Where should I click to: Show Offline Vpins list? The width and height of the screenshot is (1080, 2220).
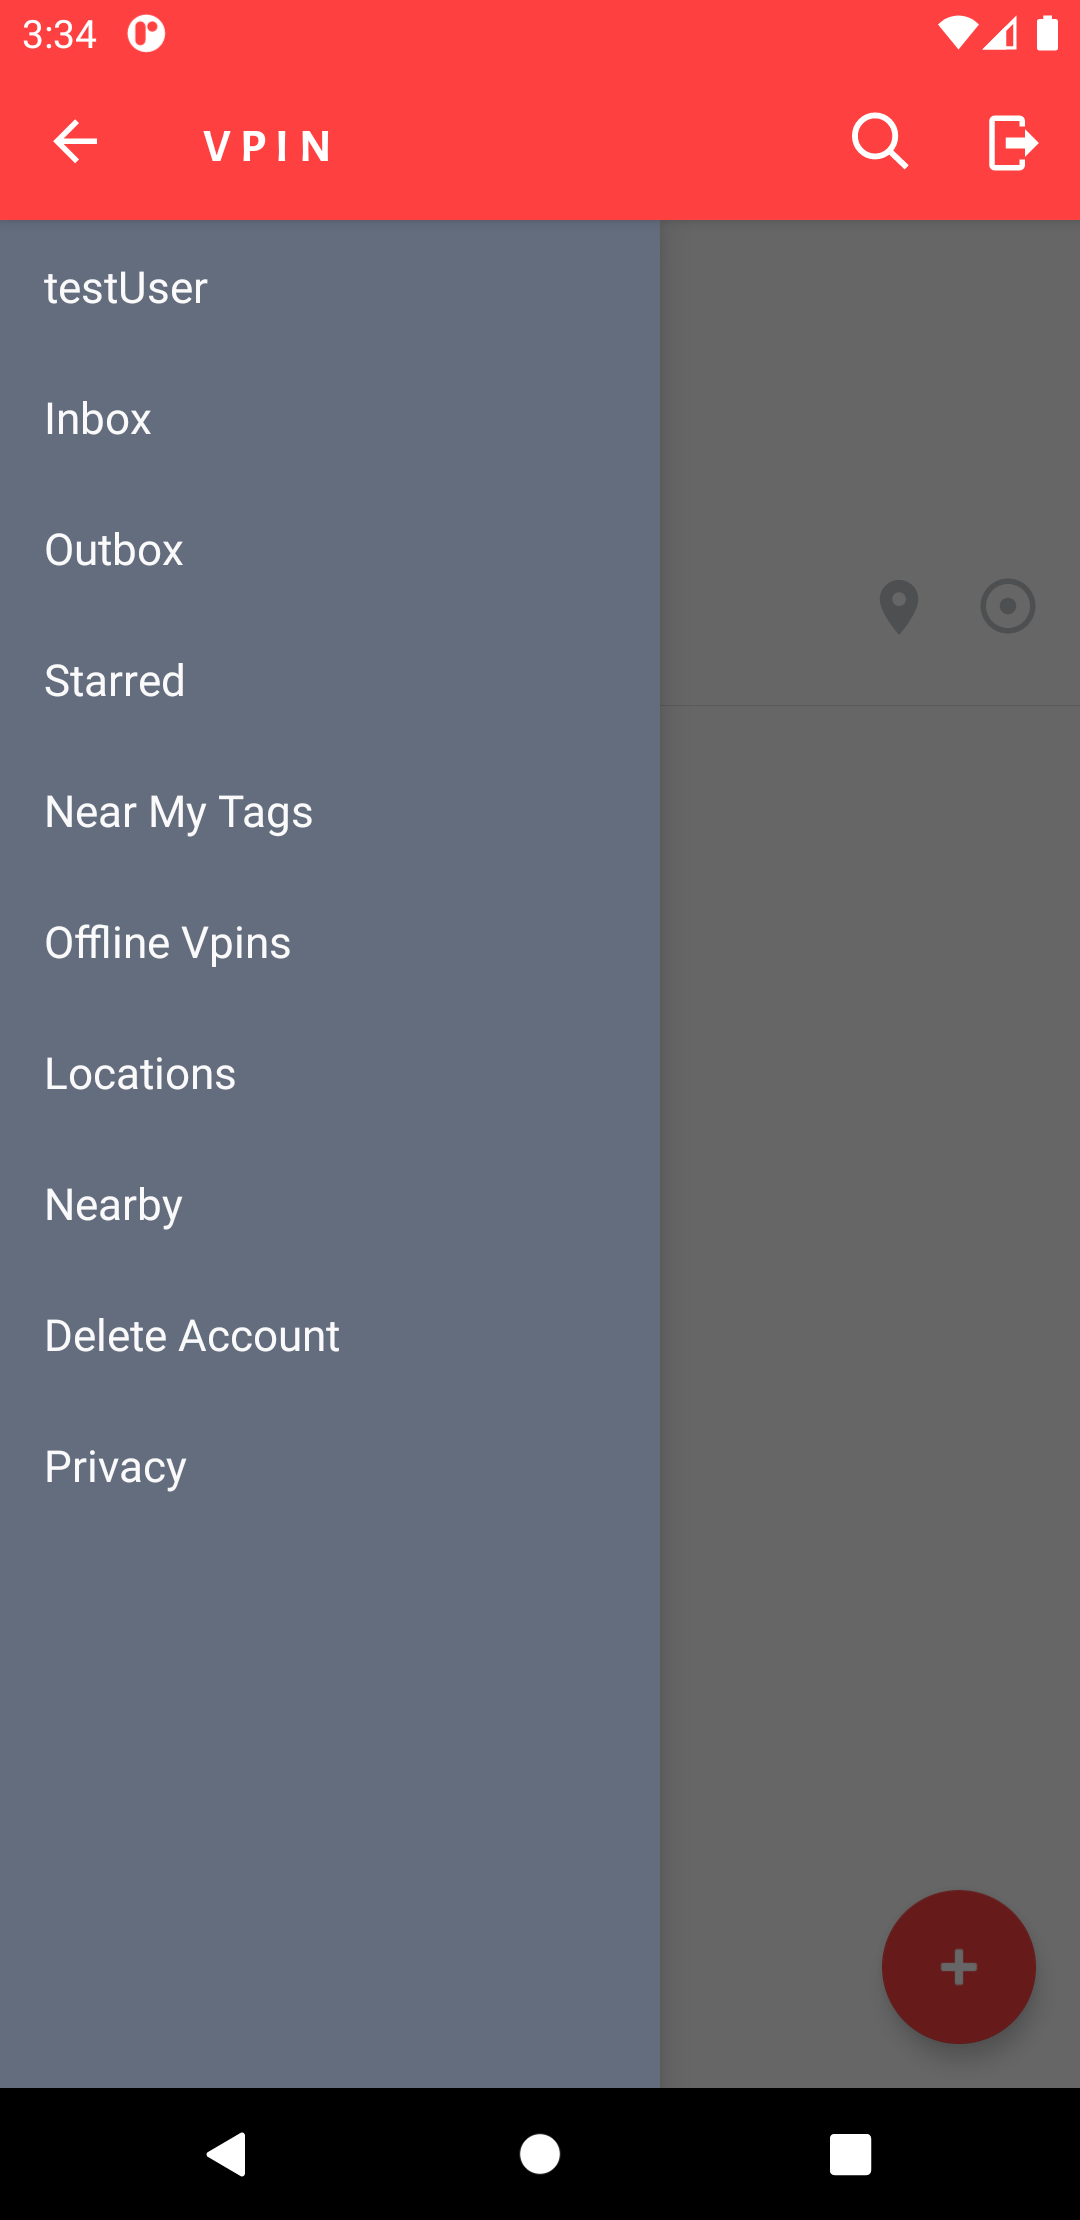click(x=168, y=944)
